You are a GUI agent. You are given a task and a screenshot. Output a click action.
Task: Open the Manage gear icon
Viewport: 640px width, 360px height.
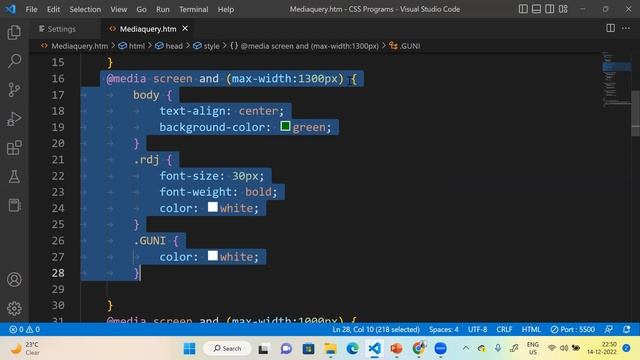click(14, 308)
